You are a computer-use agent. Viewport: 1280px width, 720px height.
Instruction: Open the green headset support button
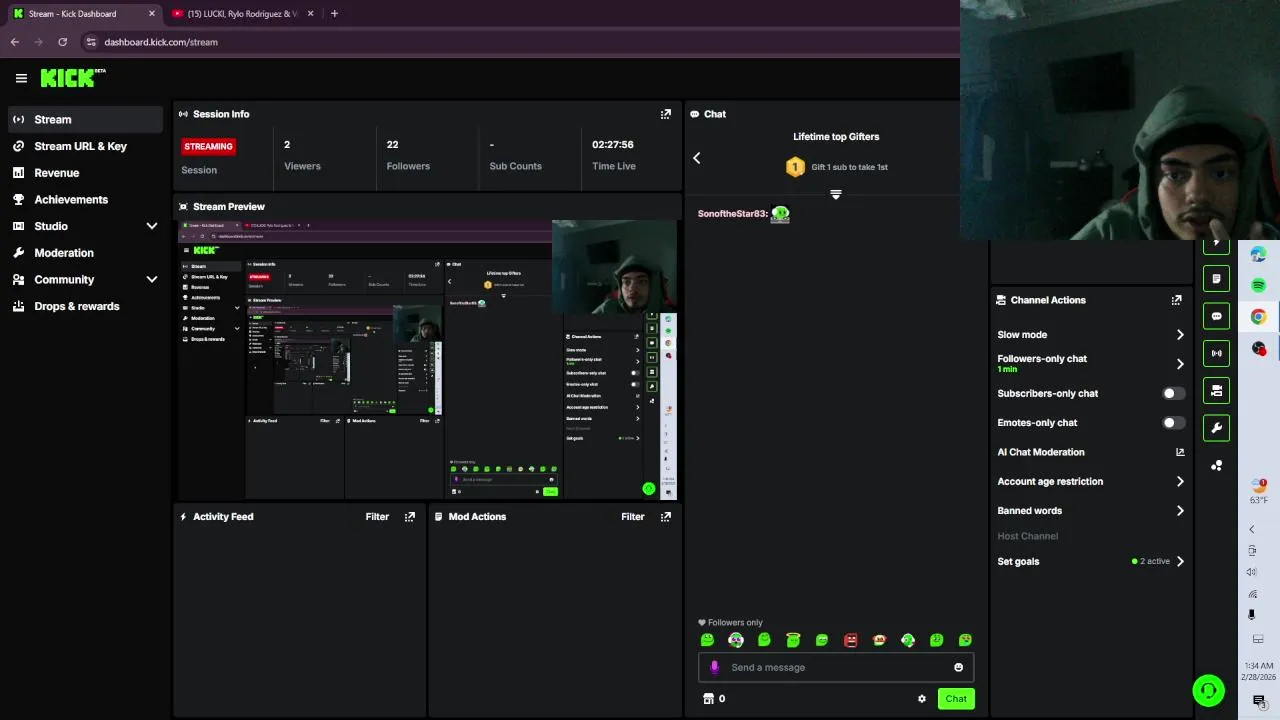(x=1208, y=690)
